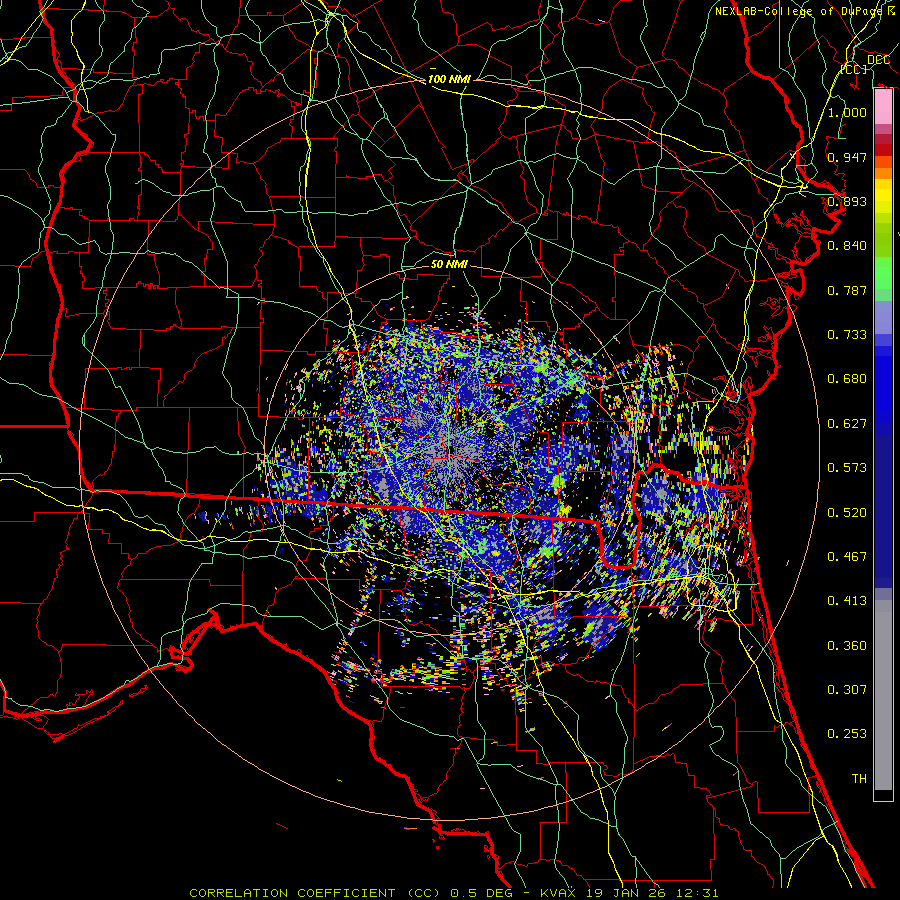Click the 0.253 legend value

point(847,734)
